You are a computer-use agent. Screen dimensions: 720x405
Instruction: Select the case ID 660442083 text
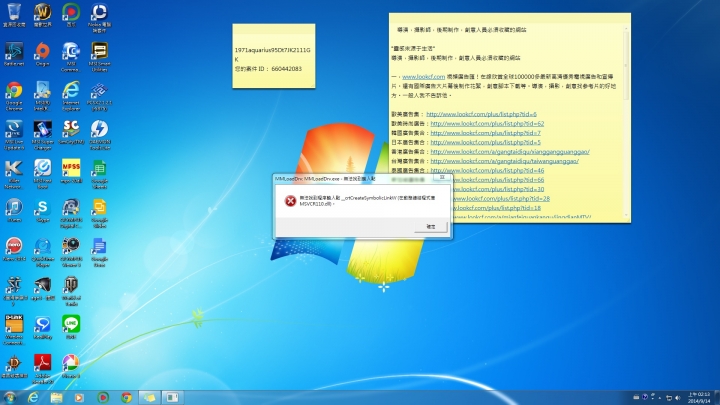[287, 69]
